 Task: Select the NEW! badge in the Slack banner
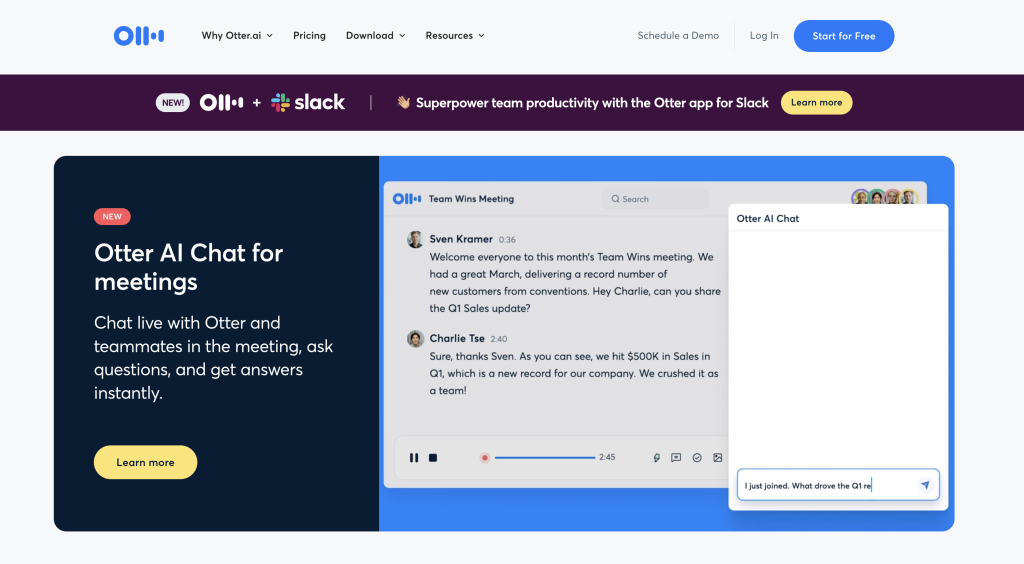(x=172, y=102)
